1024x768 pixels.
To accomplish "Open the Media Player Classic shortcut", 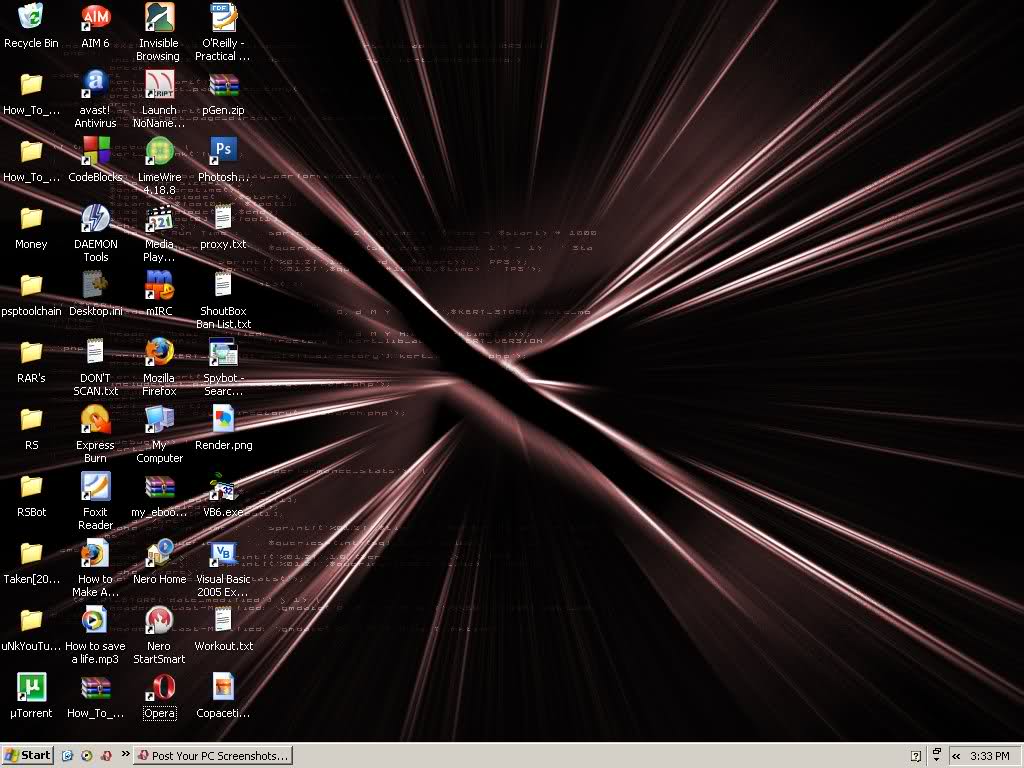I will [159, 218].
